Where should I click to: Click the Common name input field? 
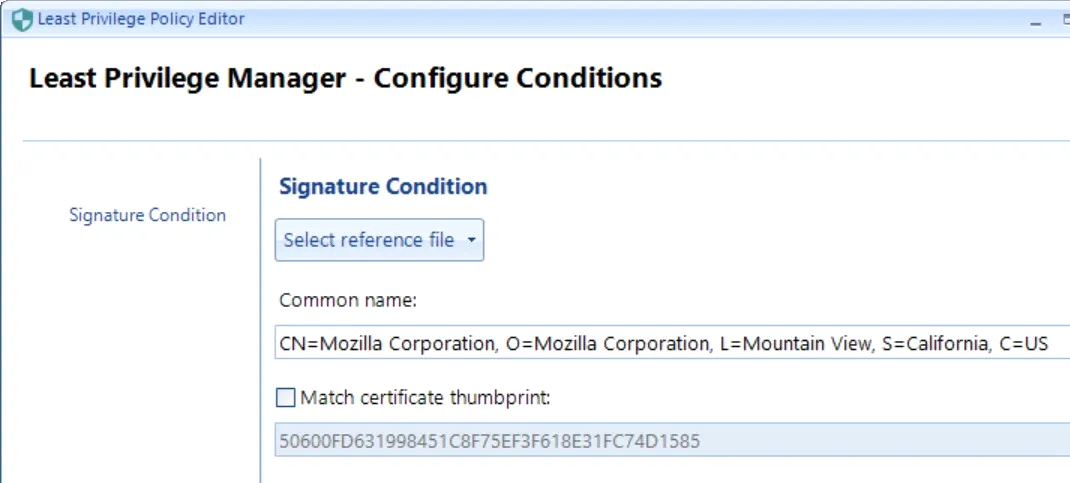point(670,343)
